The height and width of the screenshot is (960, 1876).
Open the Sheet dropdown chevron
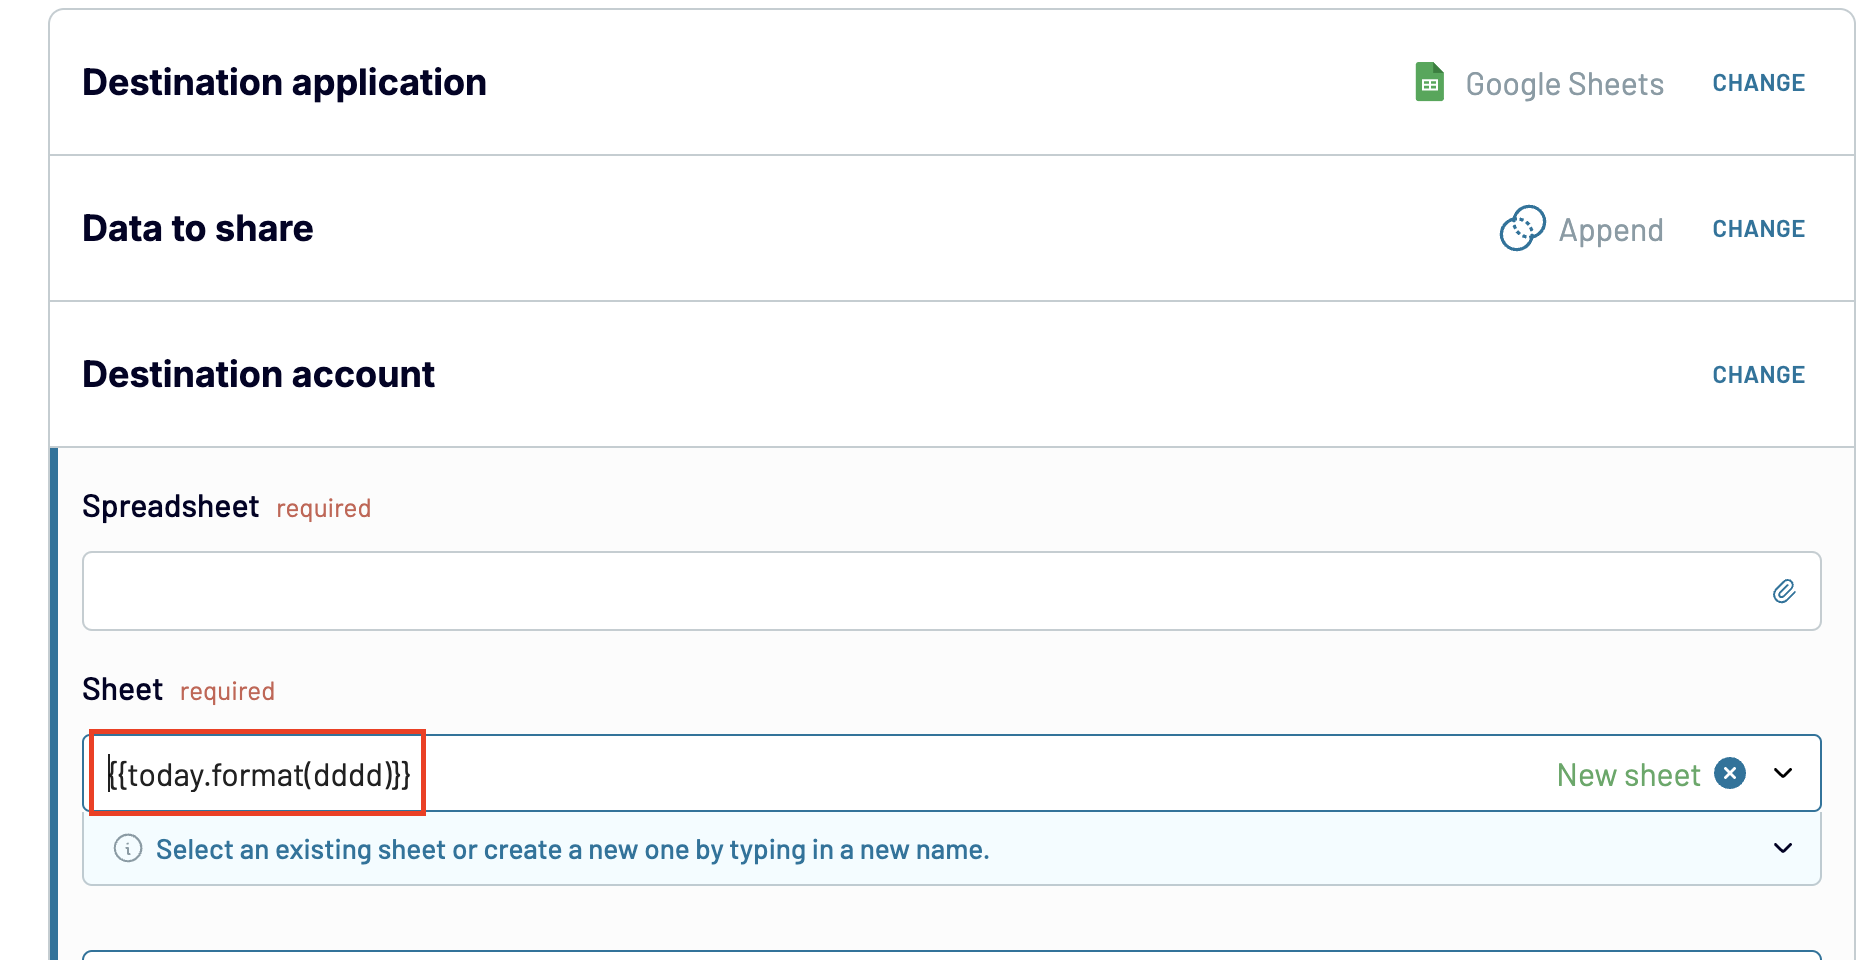[x=1783, y=773]
